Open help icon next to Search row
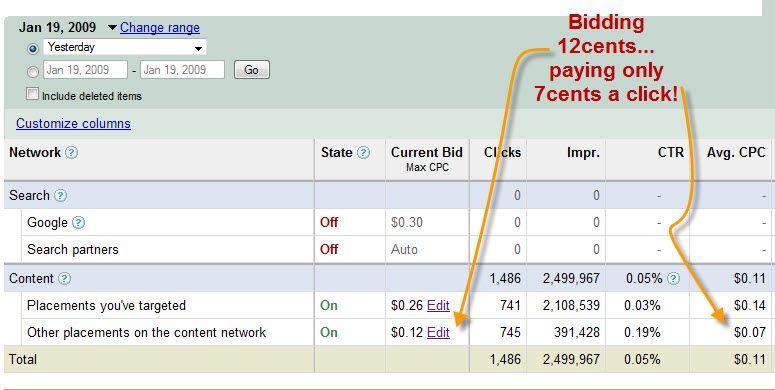Image resolution: width=775 pixels, height=390 pixels. point(60,196)
